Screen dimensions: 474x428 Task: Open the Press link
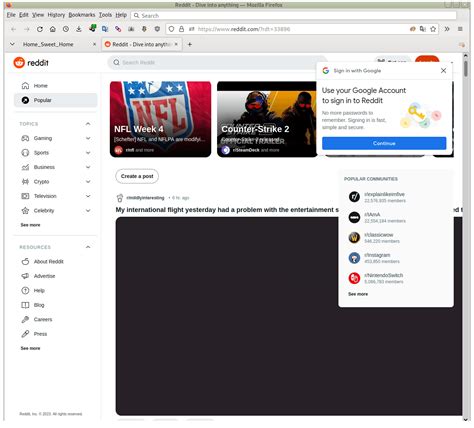click(x=40, y=334)
